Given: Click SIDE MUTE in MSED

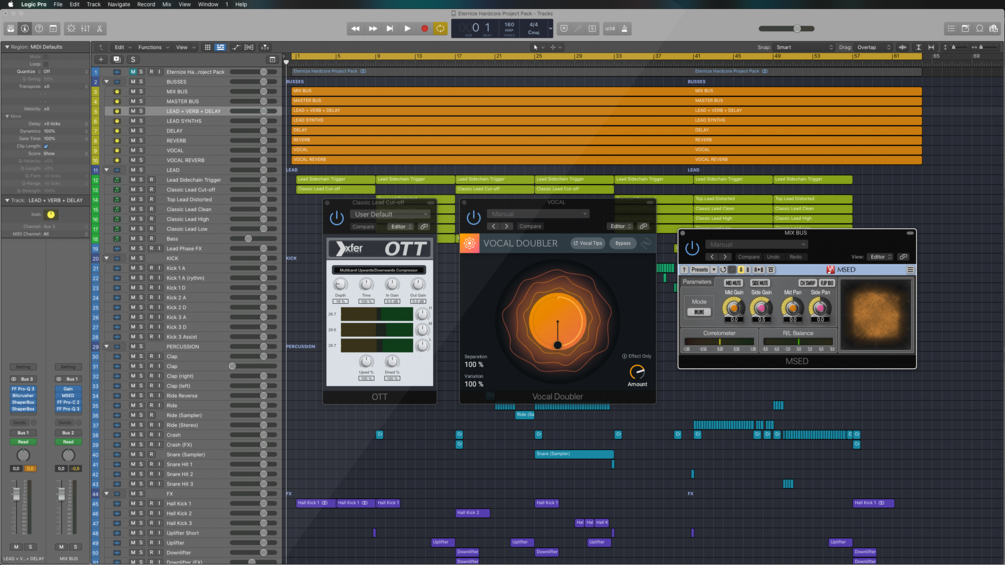Looking at the screenshot, I should coord(760,283).
